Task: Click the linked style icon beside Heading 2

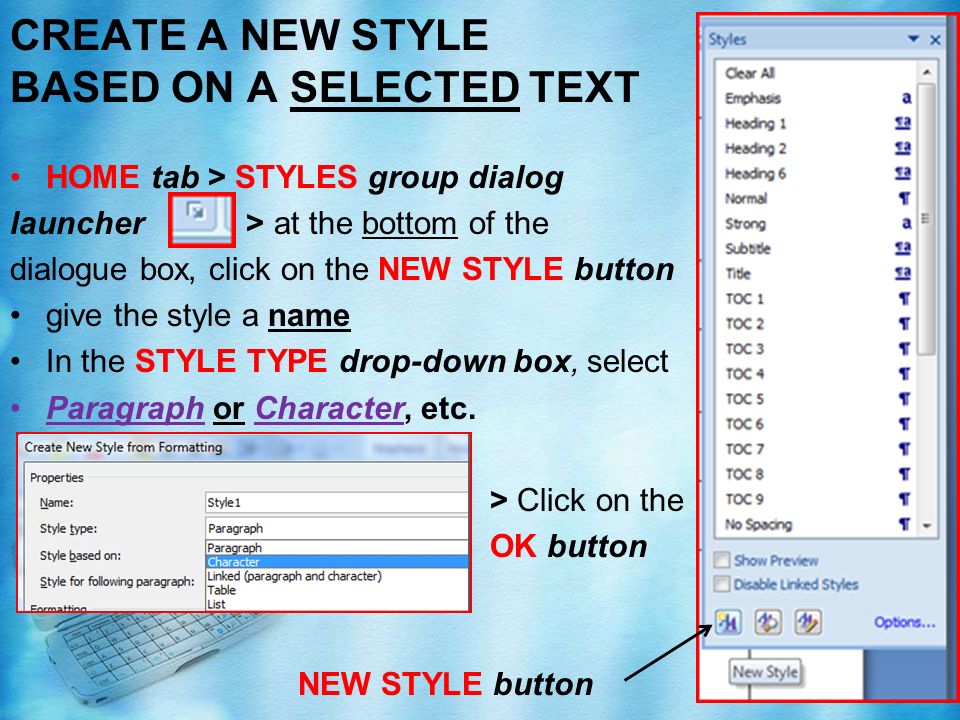Action: pos(903,148)
